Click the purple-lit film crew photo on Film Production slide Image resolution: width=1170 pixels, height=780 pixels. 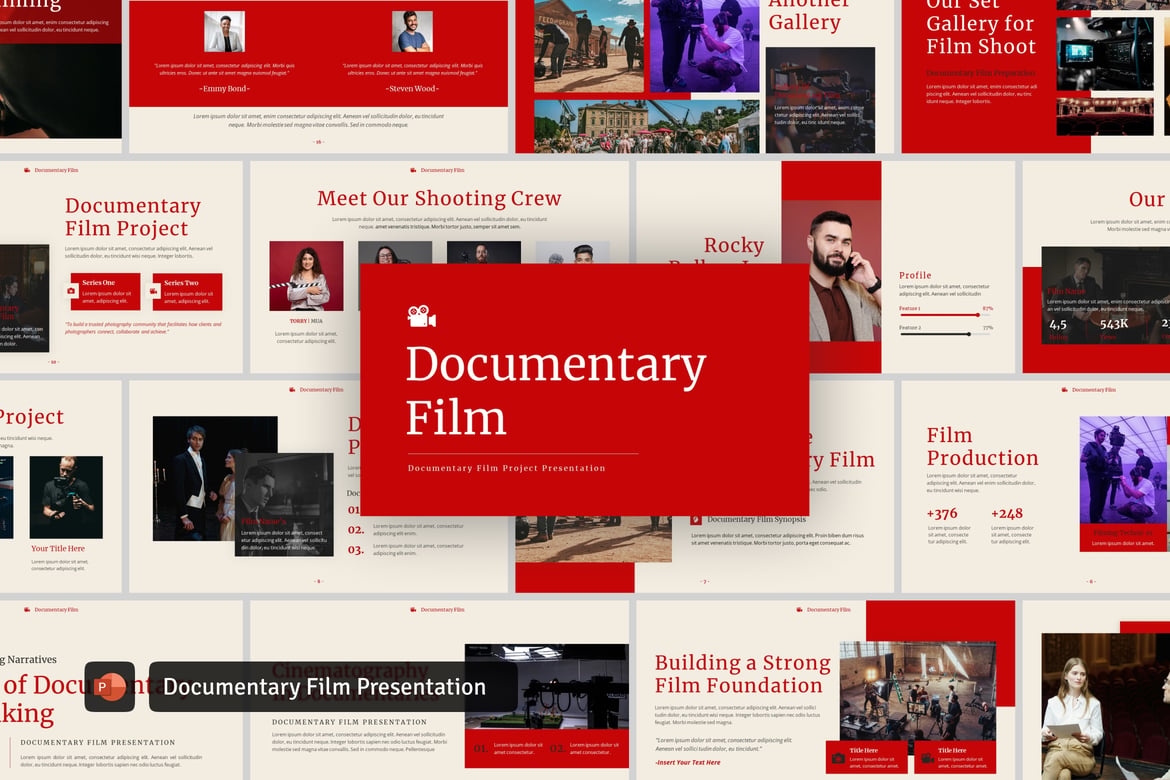coord(1124,470)
